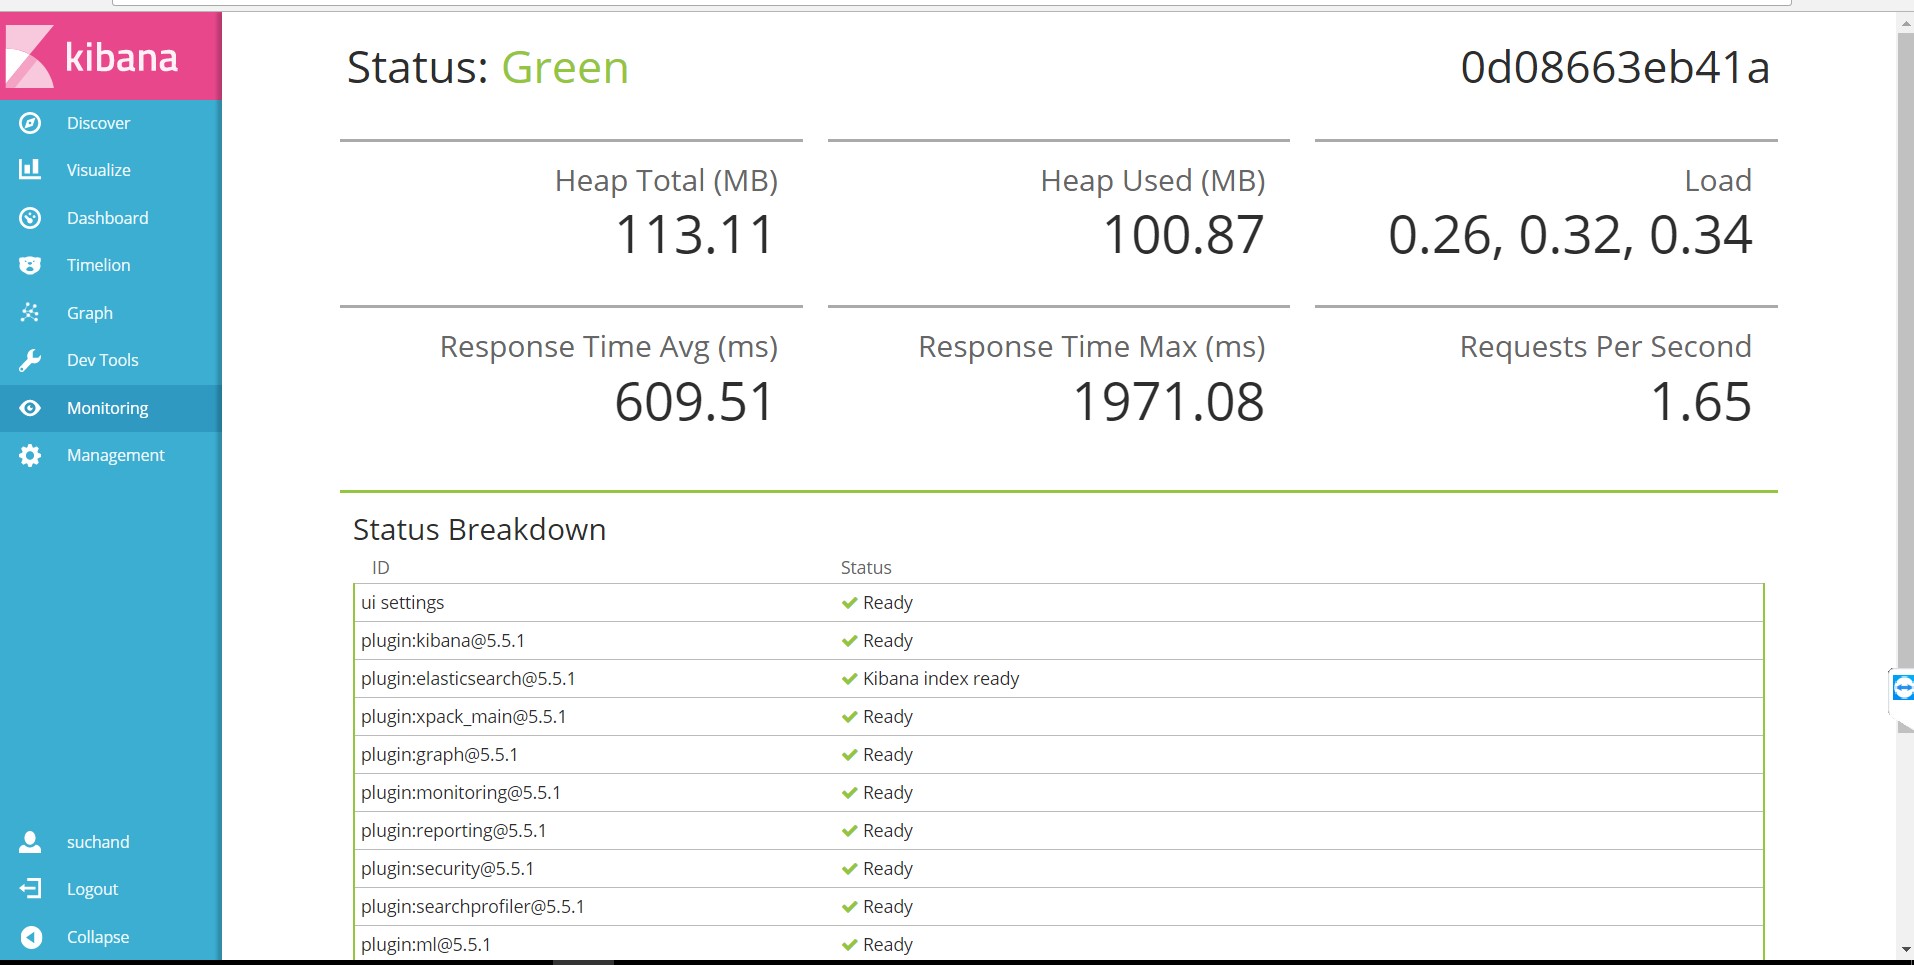Image resolution: width=1914 pixels, height=965 pixels.
Task: Click the Heap Used value 100.87
Action: tap(1183, 235)
